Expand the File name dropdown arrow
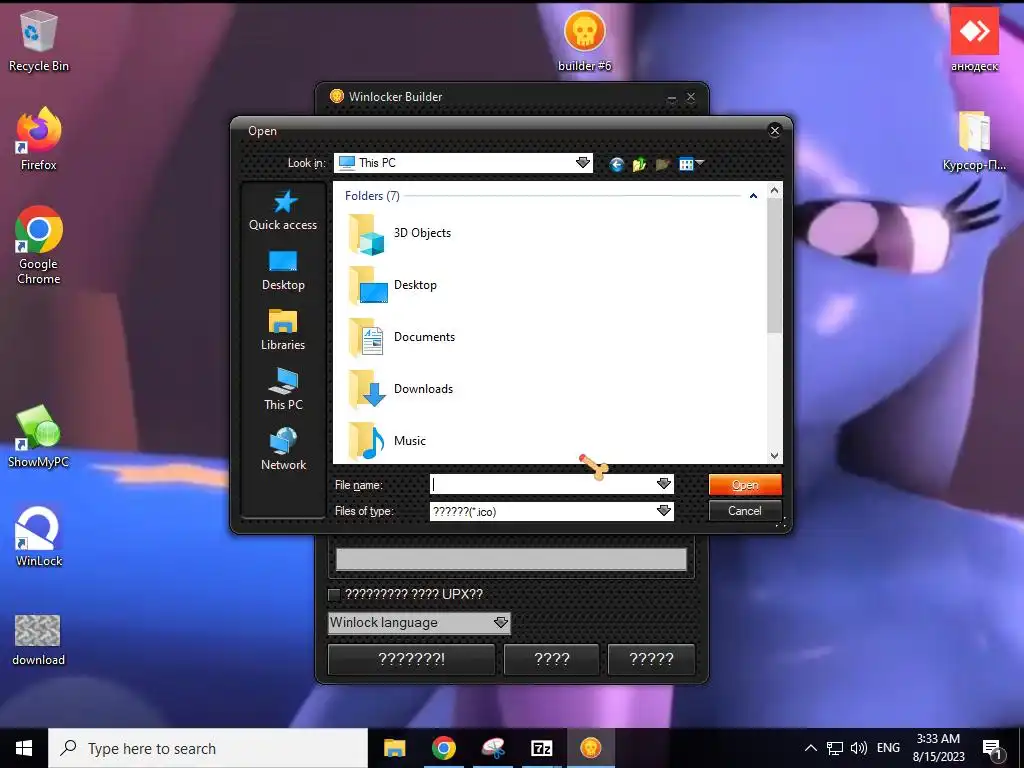Viewport: 1024px width, 768px height. (664, 484)
